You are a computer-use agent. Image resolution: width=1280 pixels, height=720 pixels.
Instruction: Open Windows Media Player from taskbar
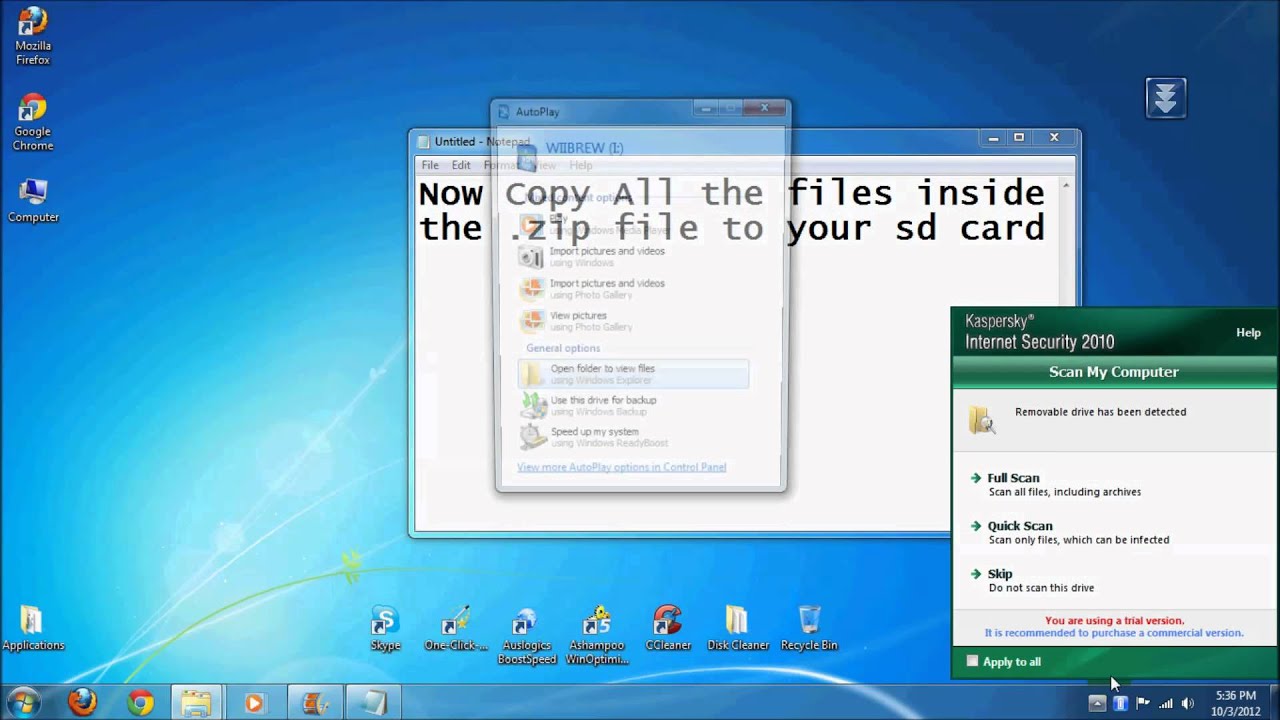(254, 703)
